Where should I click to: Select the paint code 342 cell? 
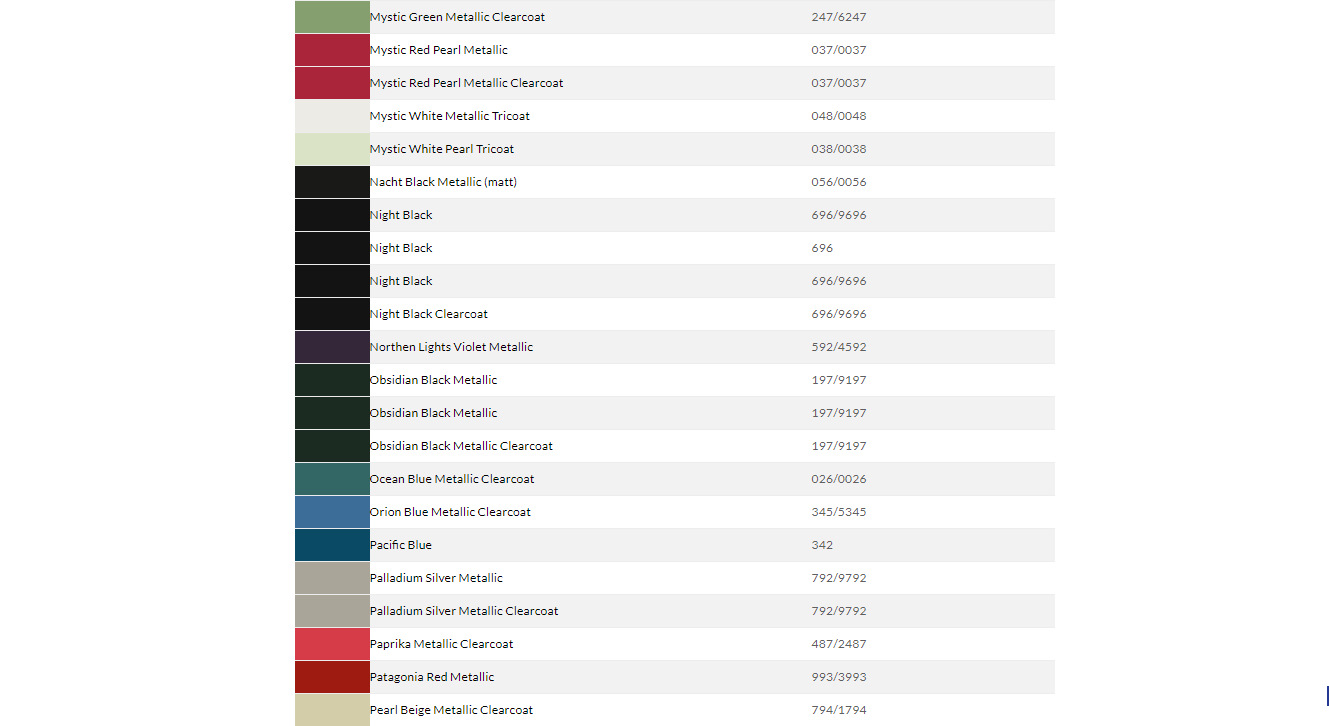(x=822, y=545)
